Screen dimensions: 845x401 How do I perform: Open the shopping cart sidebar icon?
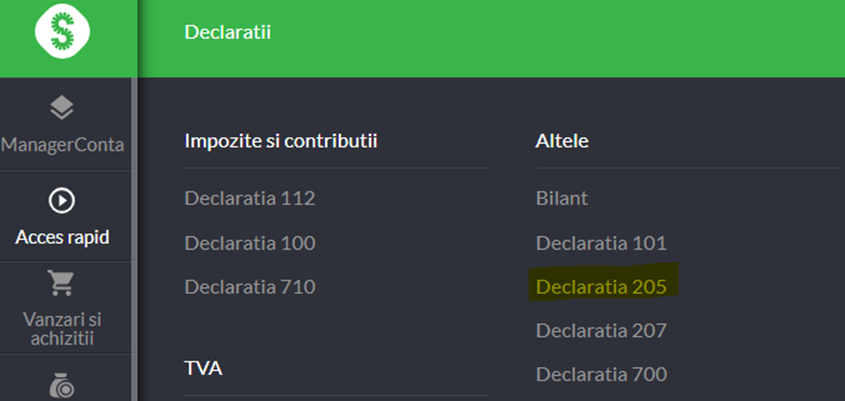pyautogui.click(x=61, y=282)
